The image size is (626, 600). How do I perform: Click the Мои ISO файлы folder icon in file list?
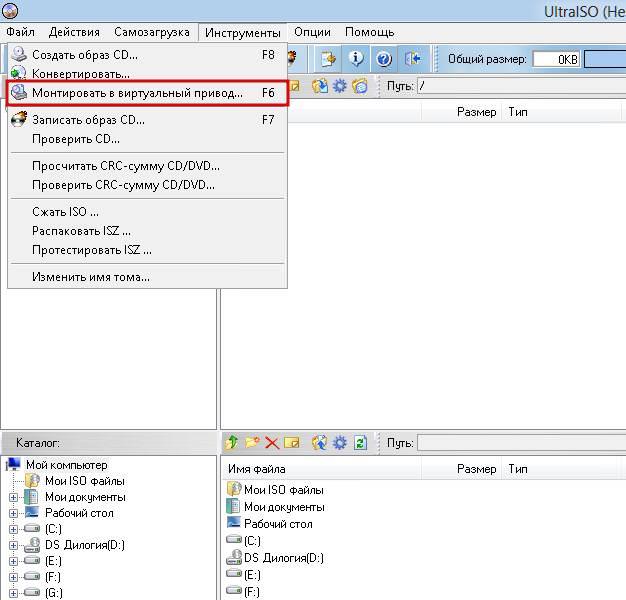click(234, 489)
